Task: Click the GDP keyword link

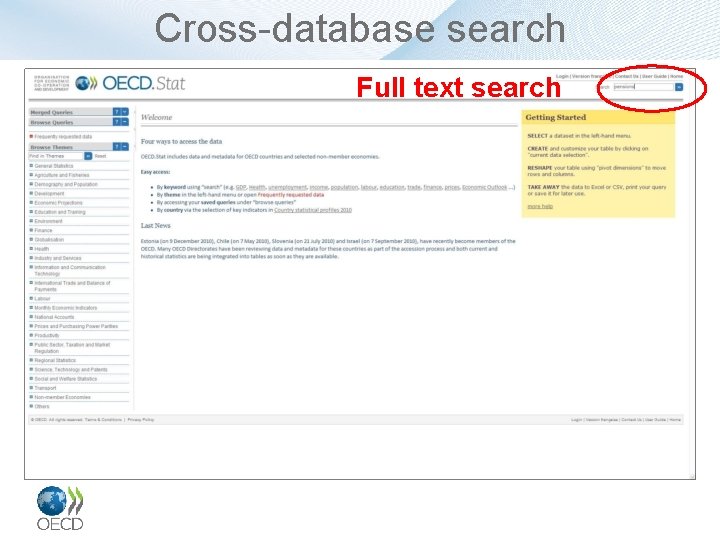Action: pos(241,187)
